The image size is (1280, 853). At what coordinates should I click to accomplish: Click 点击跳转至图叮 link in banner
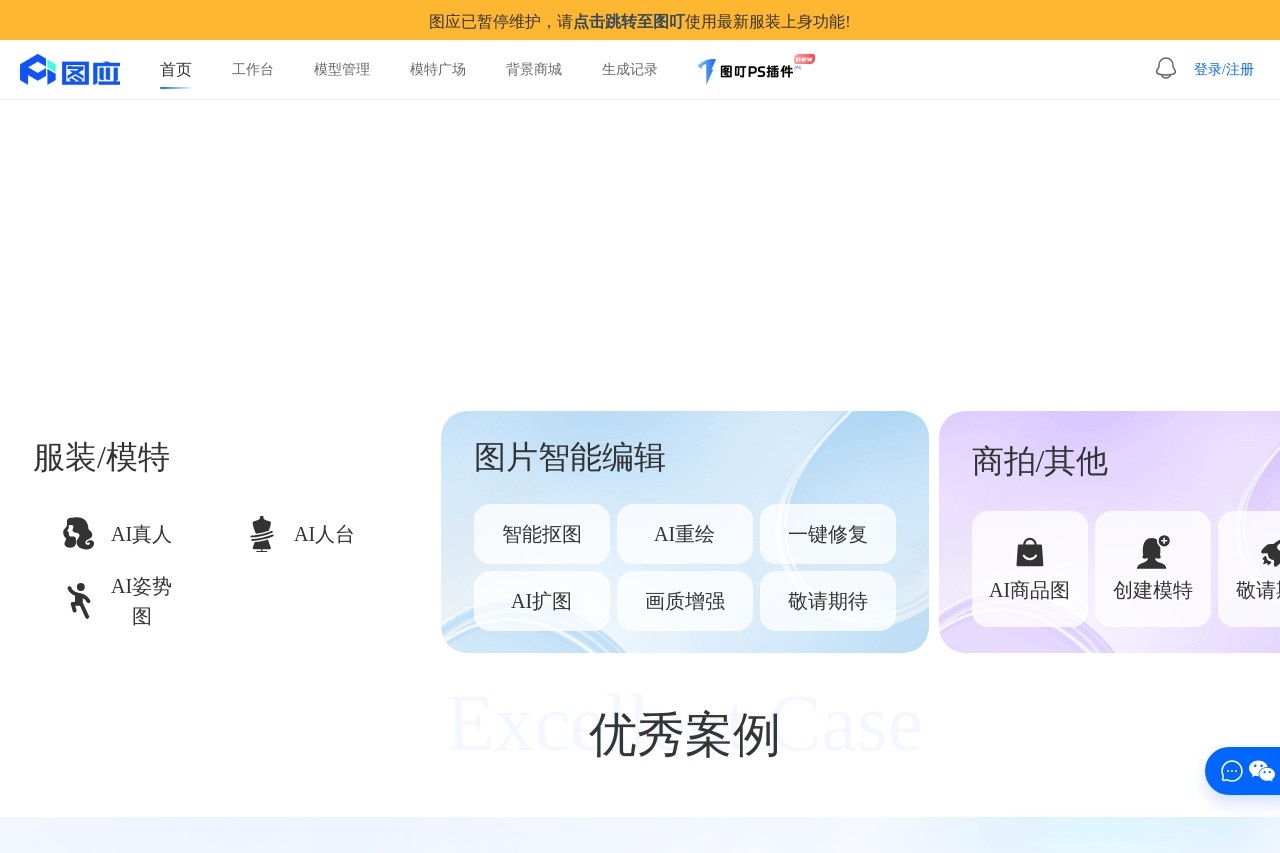click(628, 21)
